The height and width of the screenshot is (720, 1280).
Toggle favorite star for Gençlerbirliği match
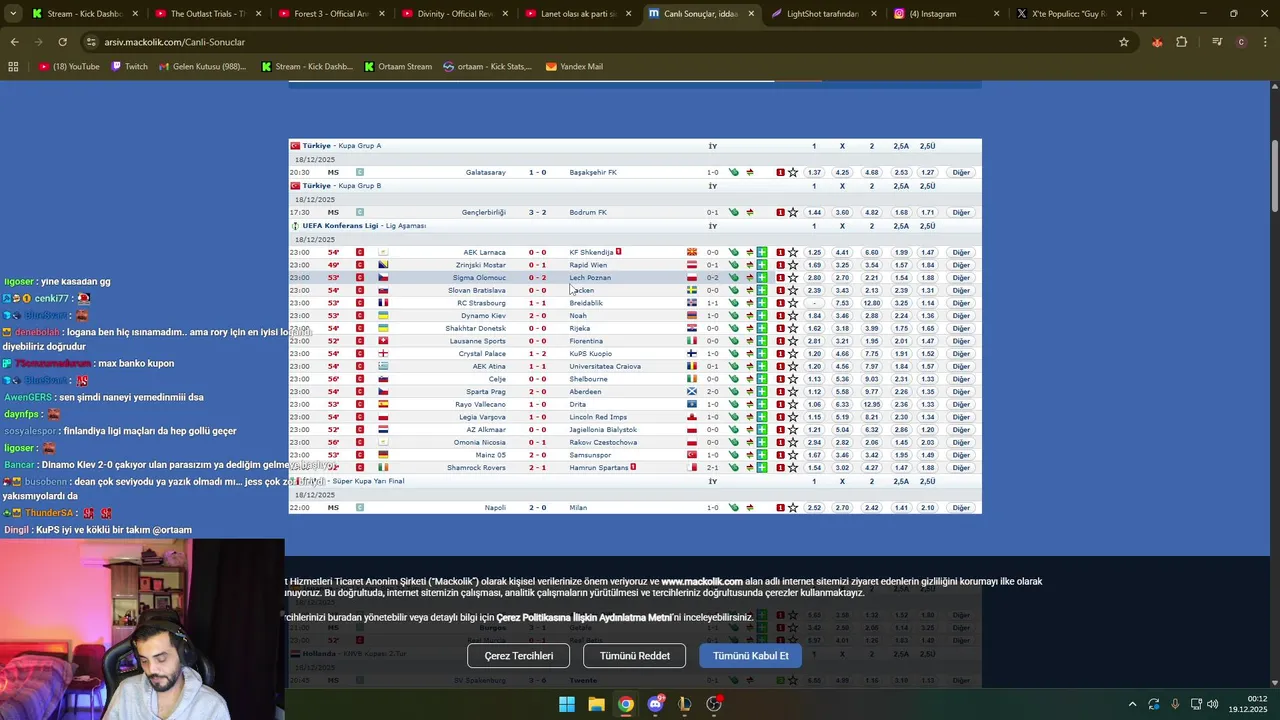click(793, 212)
